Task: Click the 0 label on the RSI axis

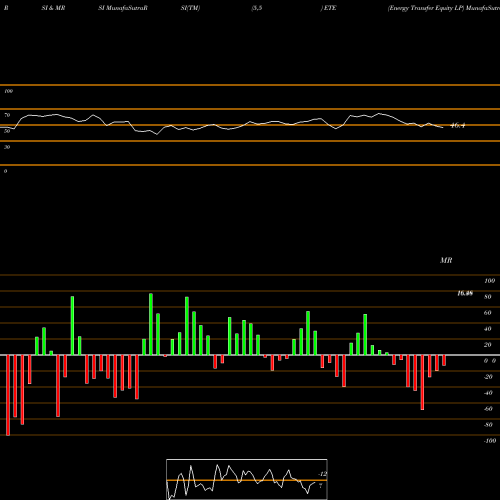Action: pos(5,171)
